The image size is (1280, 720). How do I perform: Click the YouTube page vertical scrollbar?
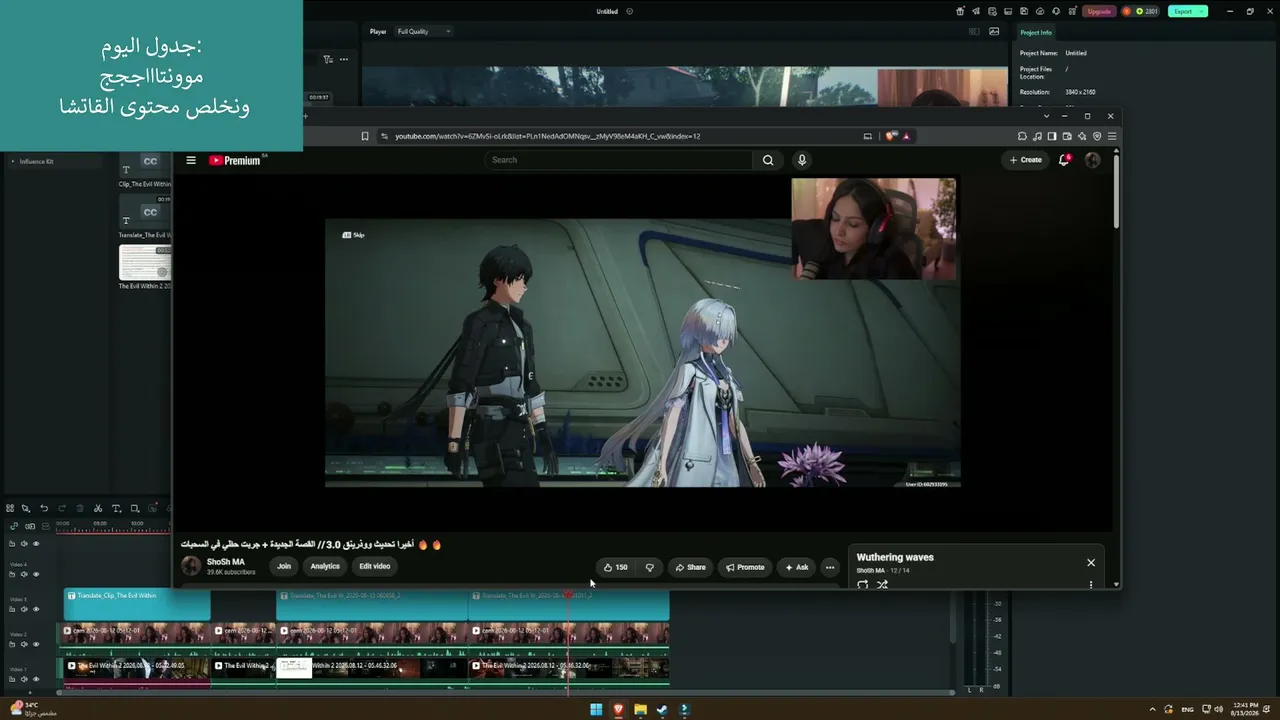[1116, 190]
